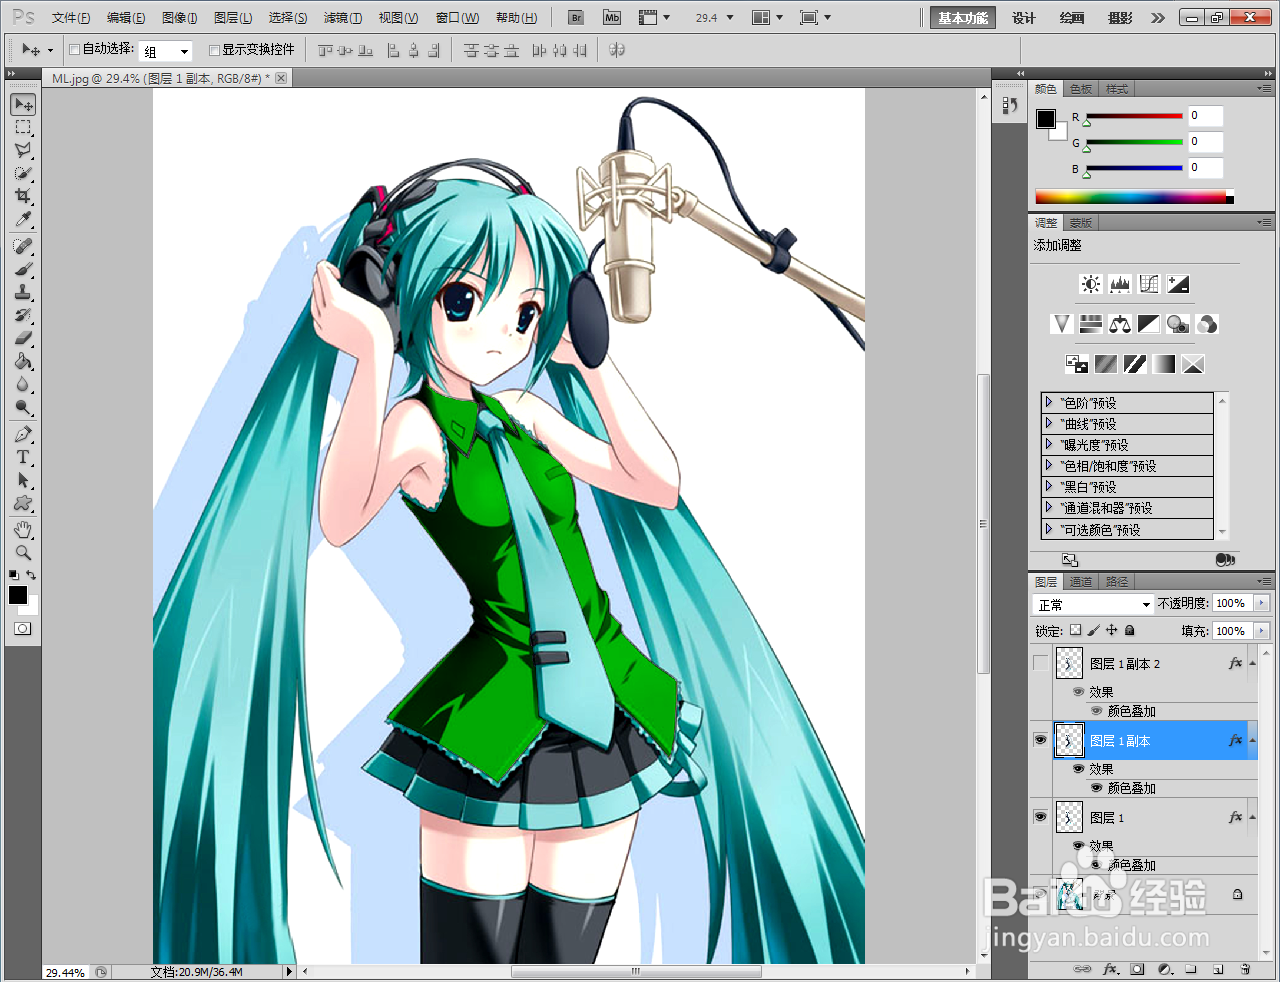Select the Spot Healing Brush tool
Image resolution: width=1280 pixels, height=982 pixels.
tap(23, 246)
